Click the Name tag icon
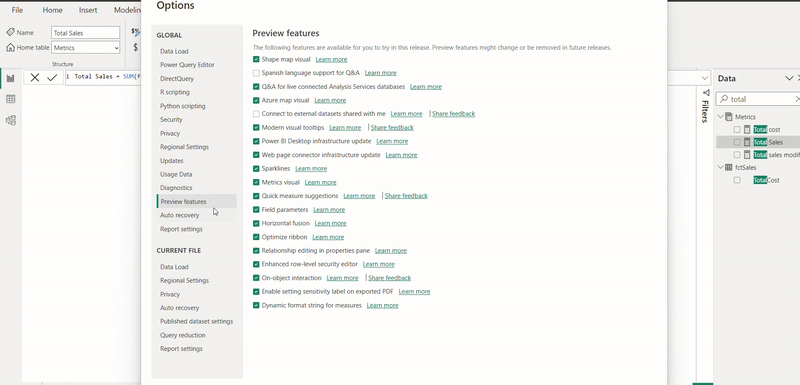 point(10,32)
